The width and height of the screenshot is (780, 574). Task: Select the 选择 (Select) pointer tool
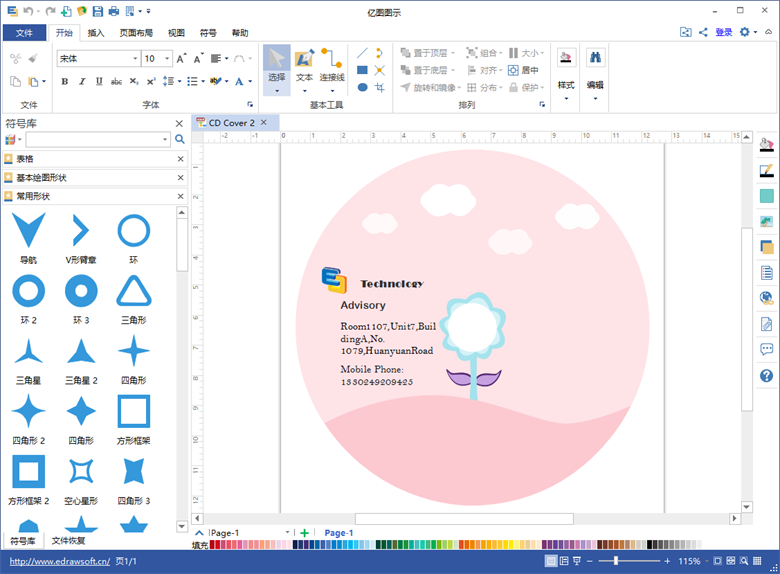[x=277, y=68]
